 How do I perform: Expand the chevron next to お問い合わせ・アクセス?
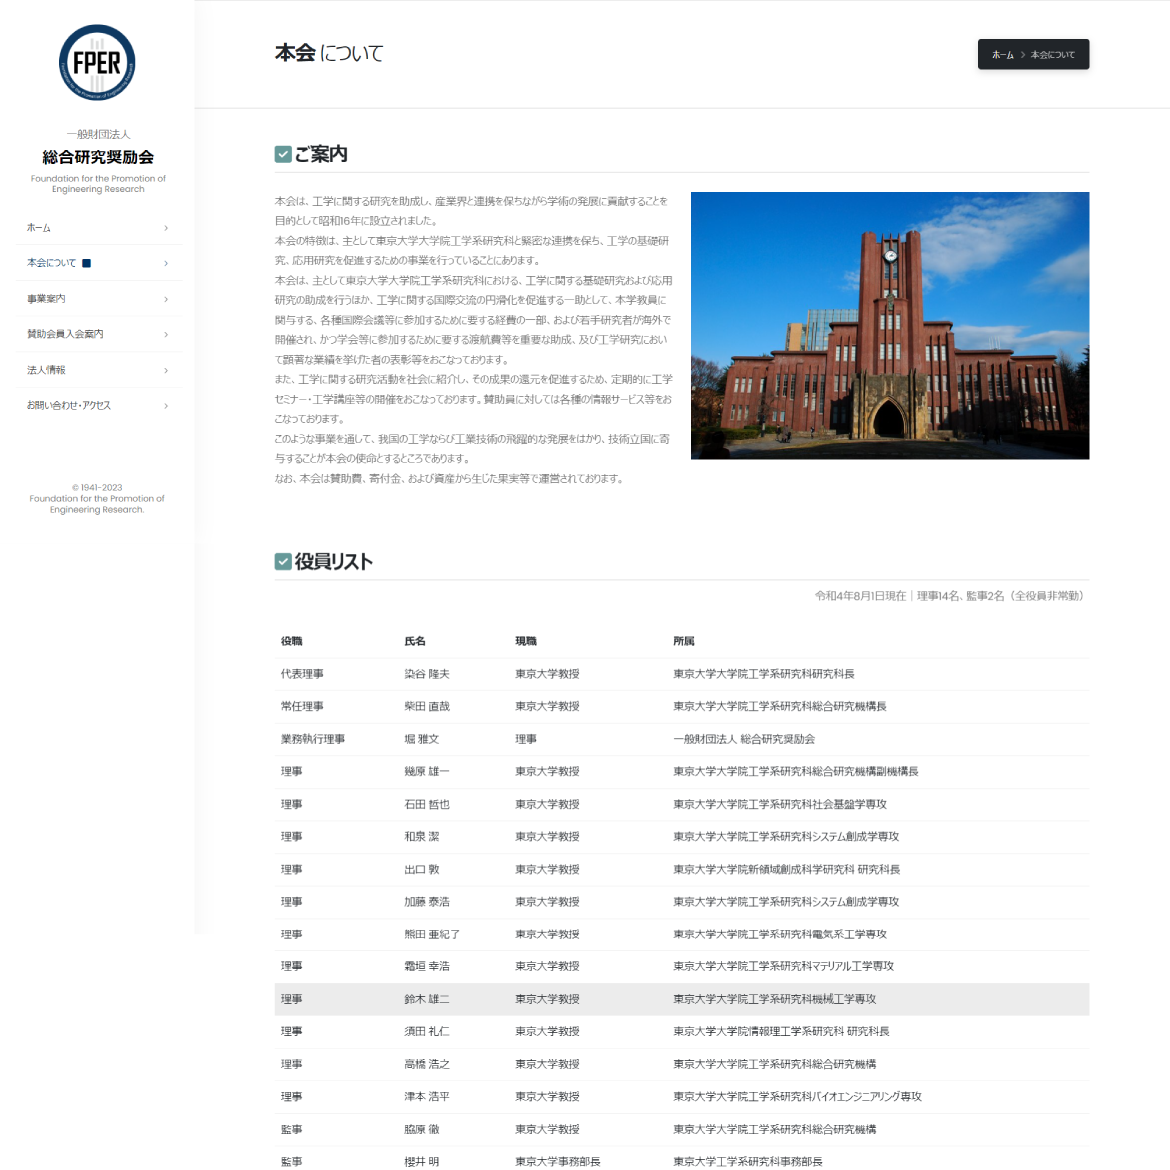pos(166,406)
